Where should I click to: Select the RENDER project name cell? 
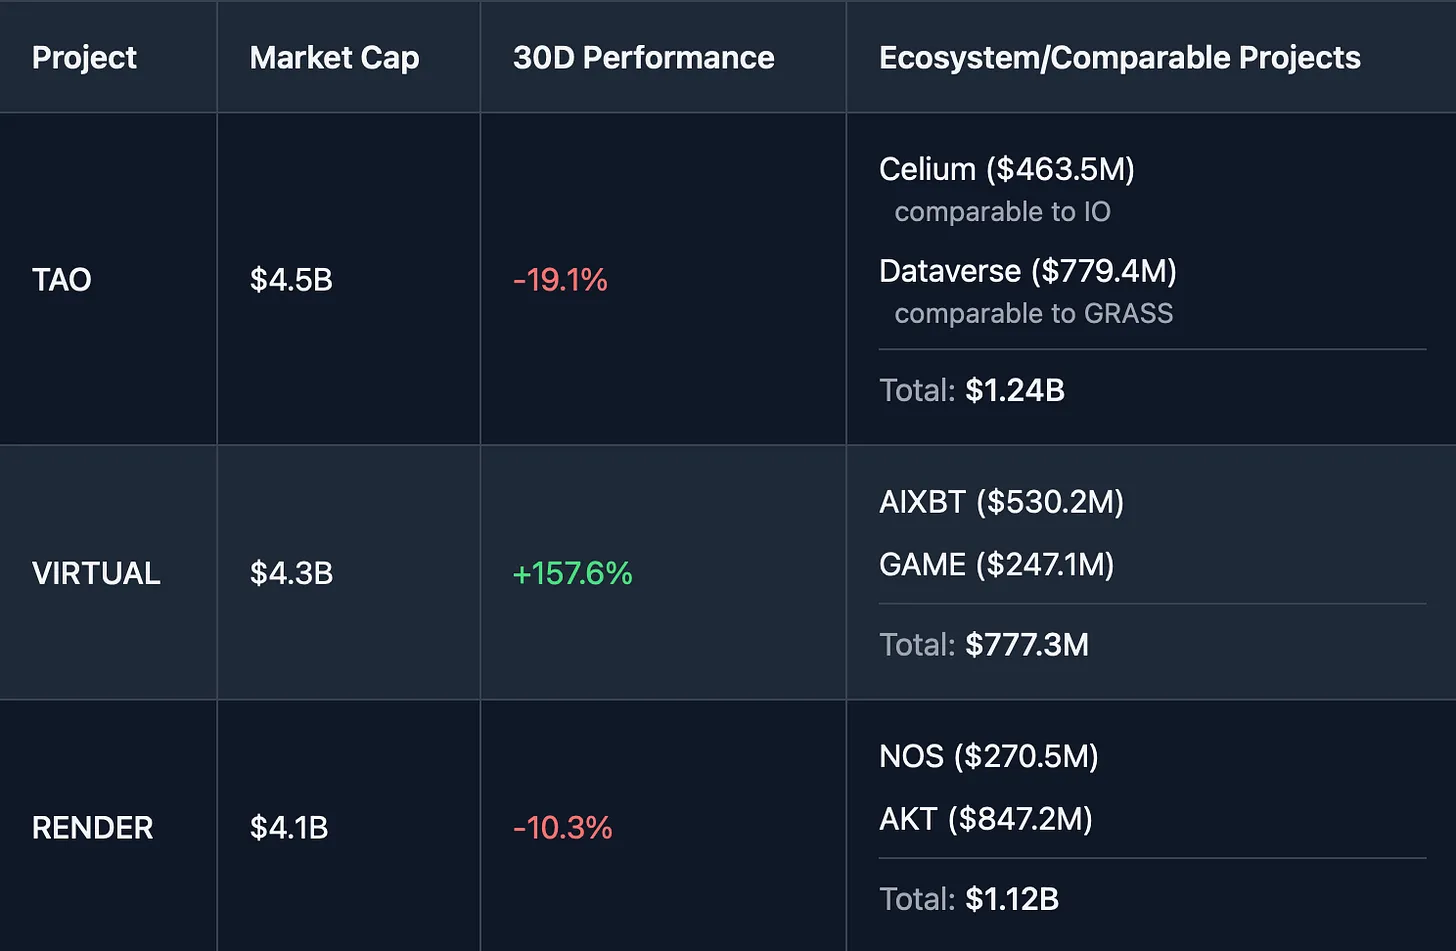click(92, 828)
